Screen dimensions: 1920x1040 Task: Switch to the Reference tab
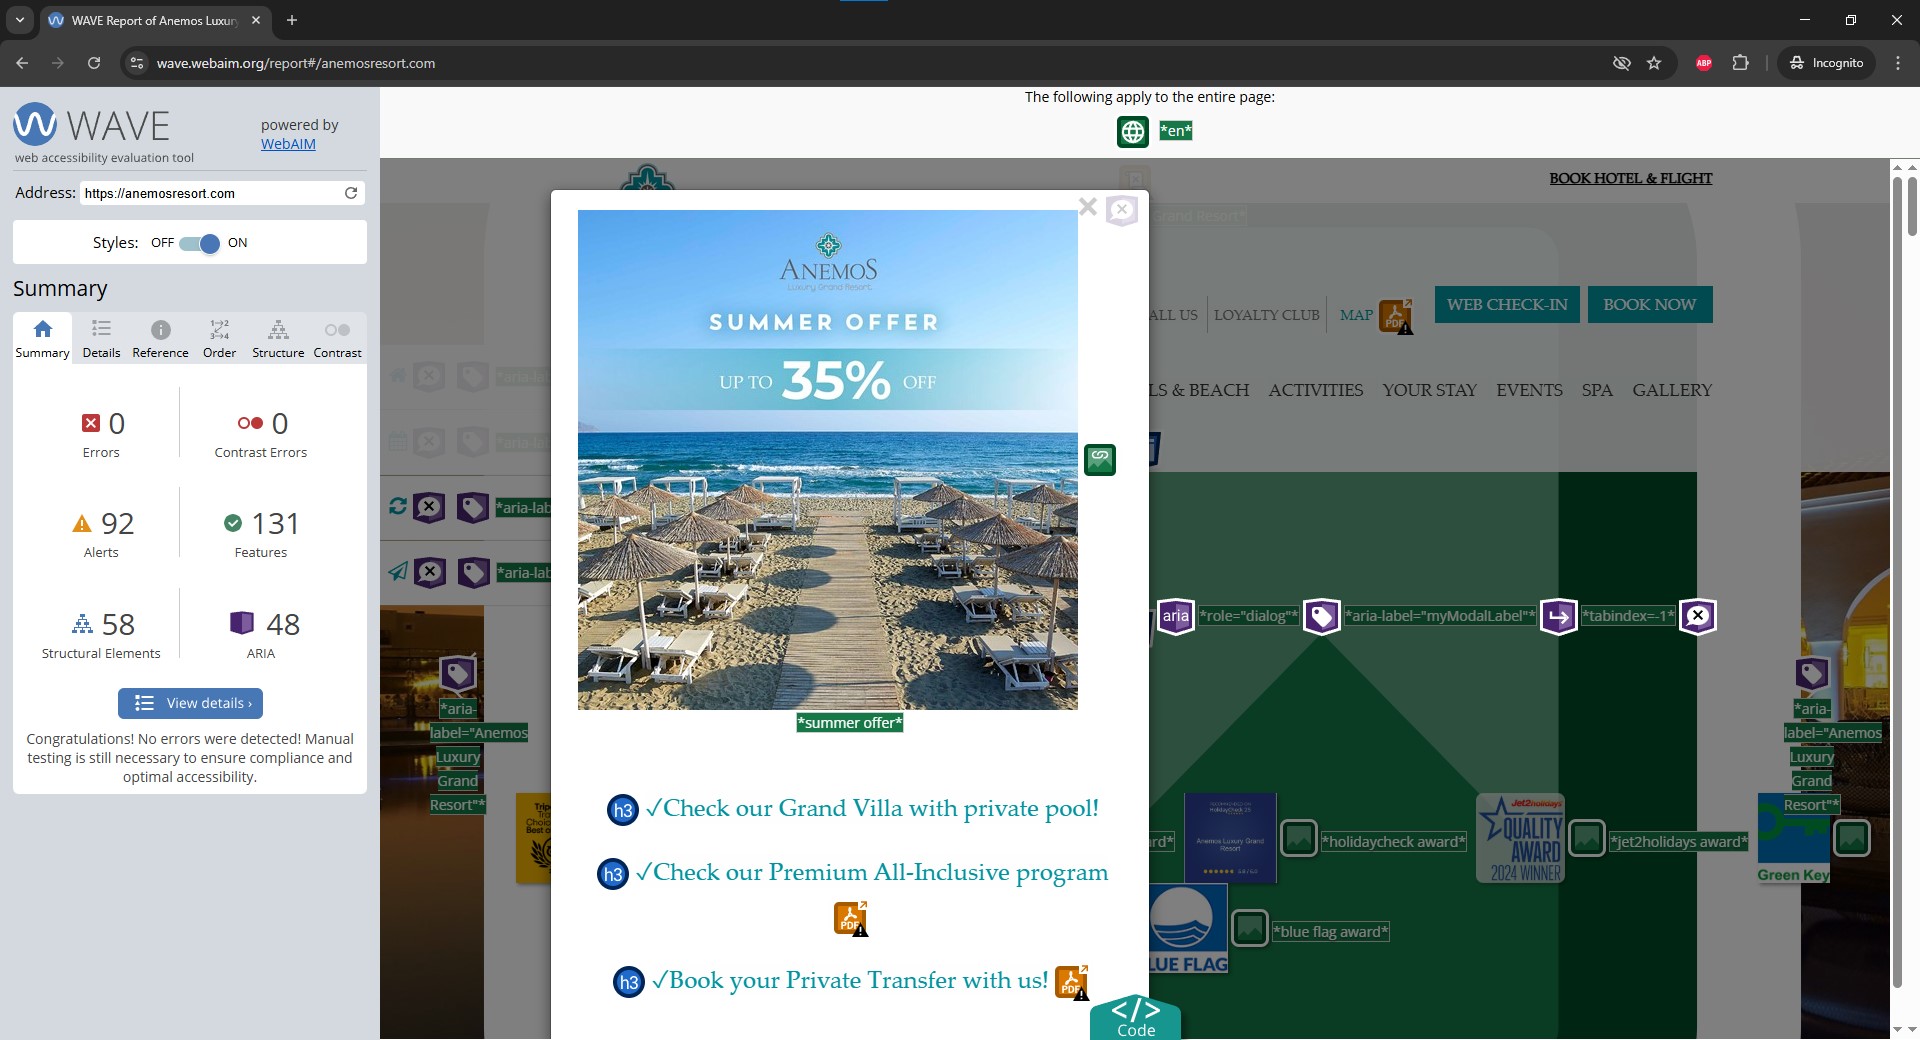point(160,339)
